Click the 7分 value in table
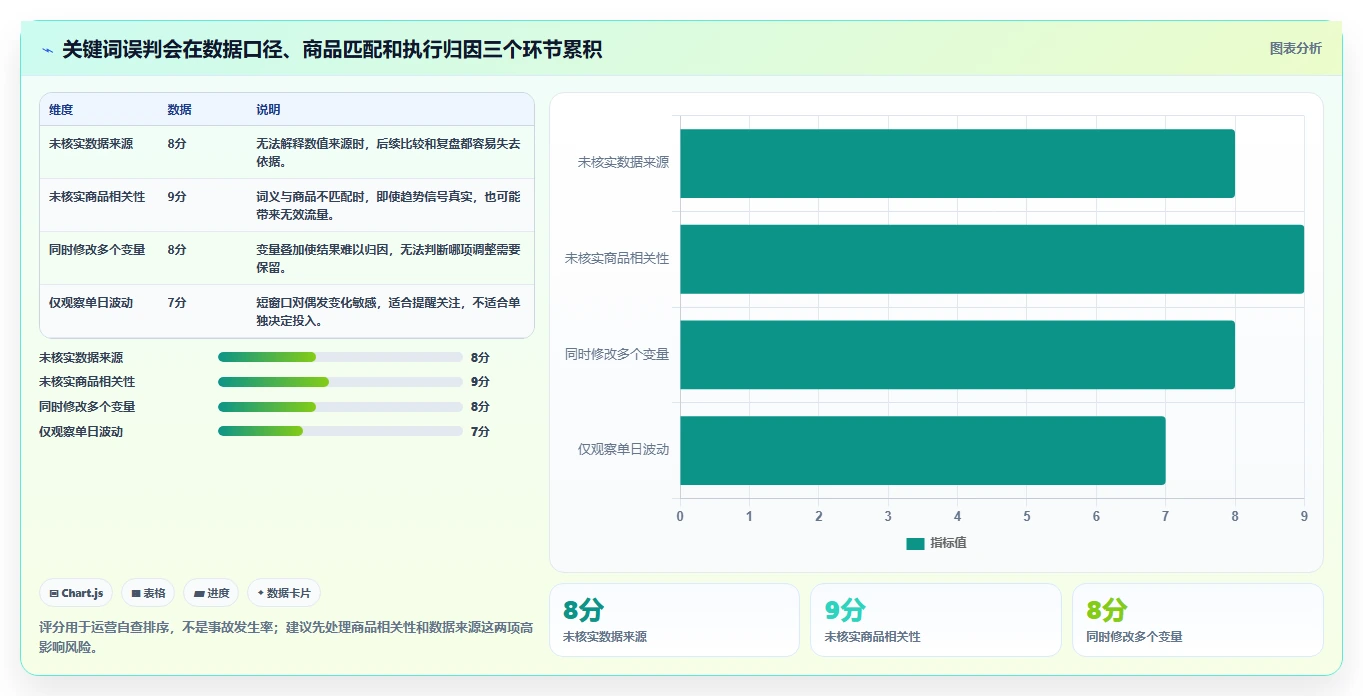The width and height of the screenshot is (1363, 696). click(x=177, y=303)
